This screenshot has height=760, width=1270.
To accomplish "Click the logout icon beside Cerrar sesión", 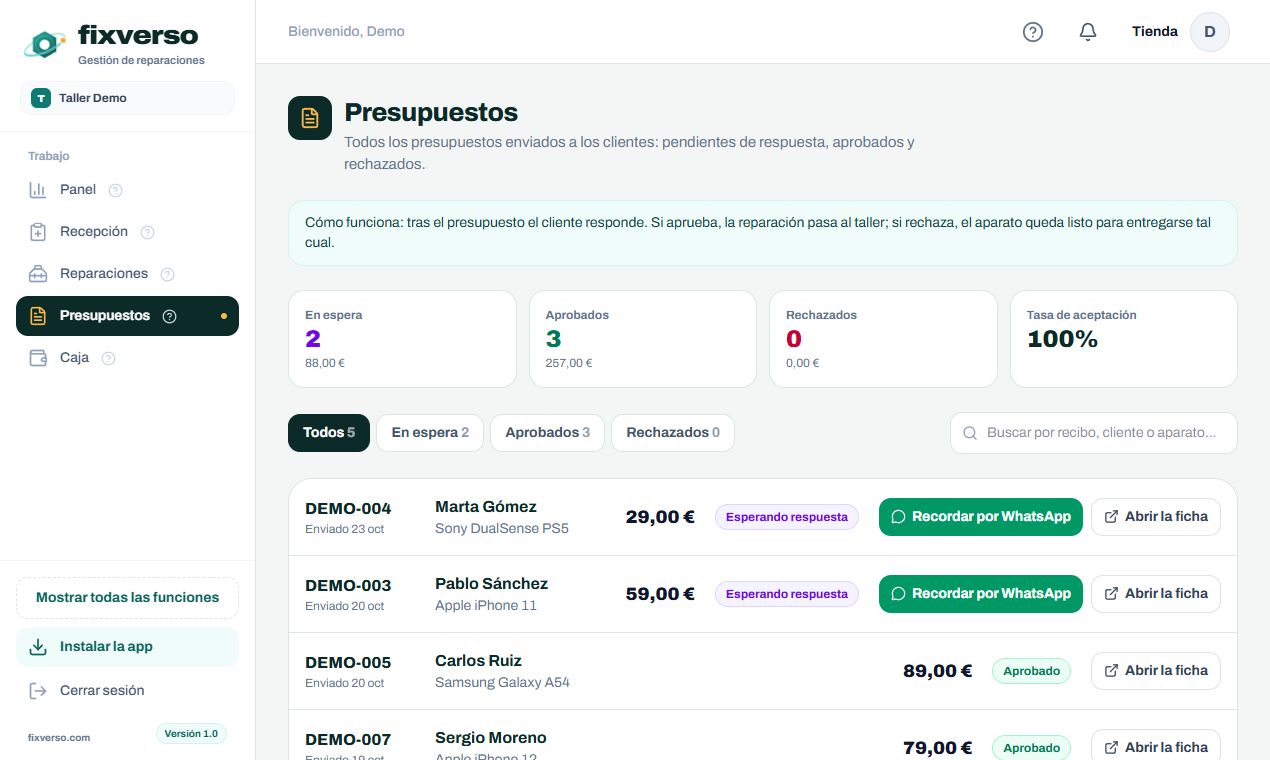I will tap(38, 691).
